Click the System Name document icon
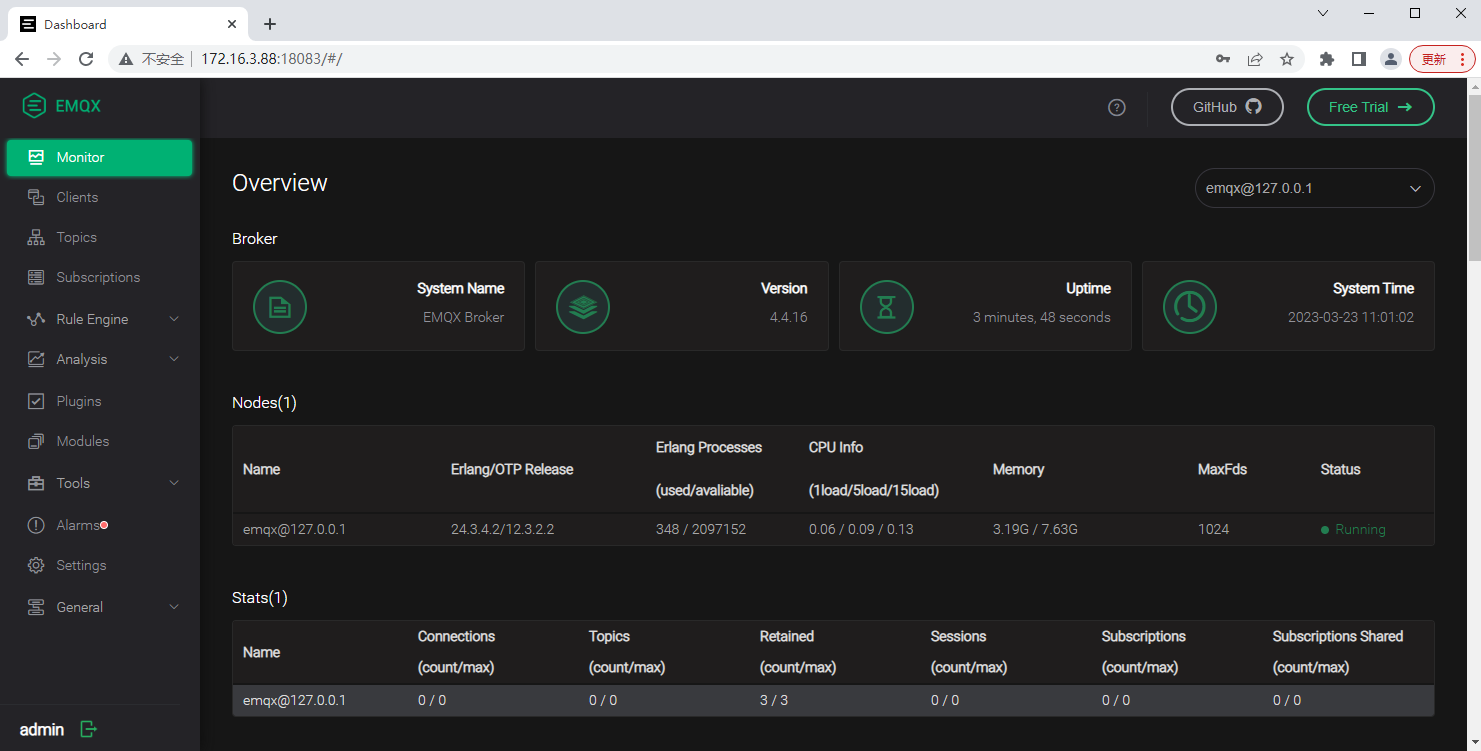Viewport: 1481px width, 751px height. (x=280, y=306)
